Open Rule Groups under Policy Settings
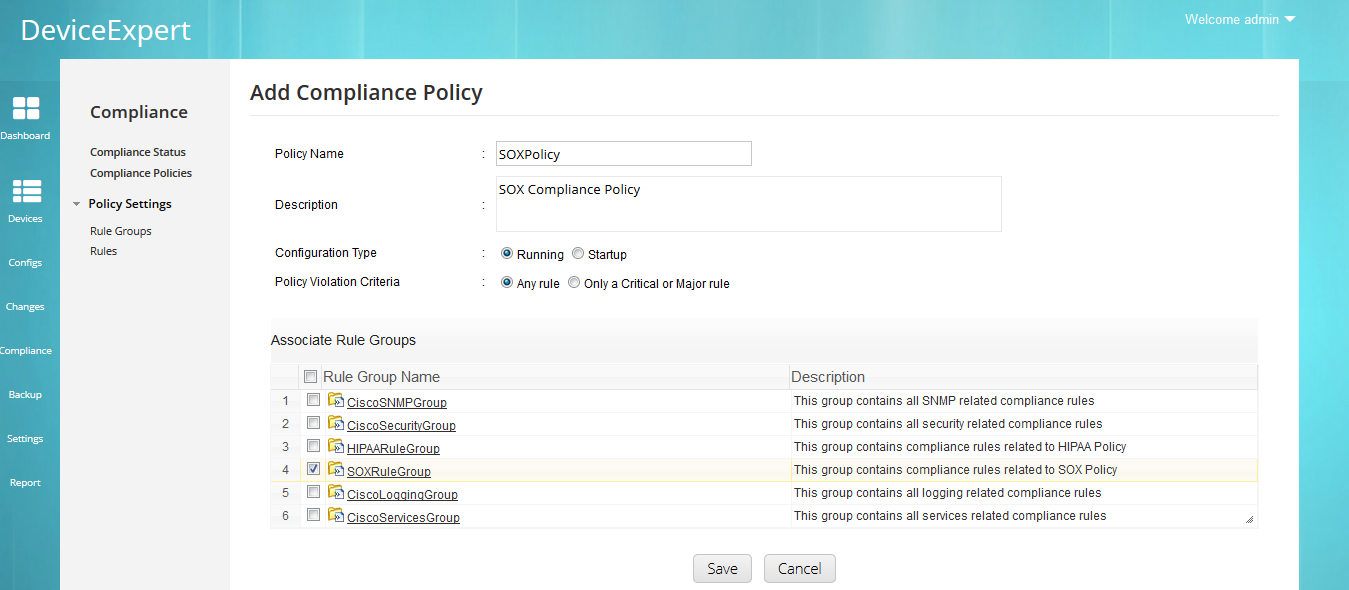The image size is (1349, 590). pos(121,231)
